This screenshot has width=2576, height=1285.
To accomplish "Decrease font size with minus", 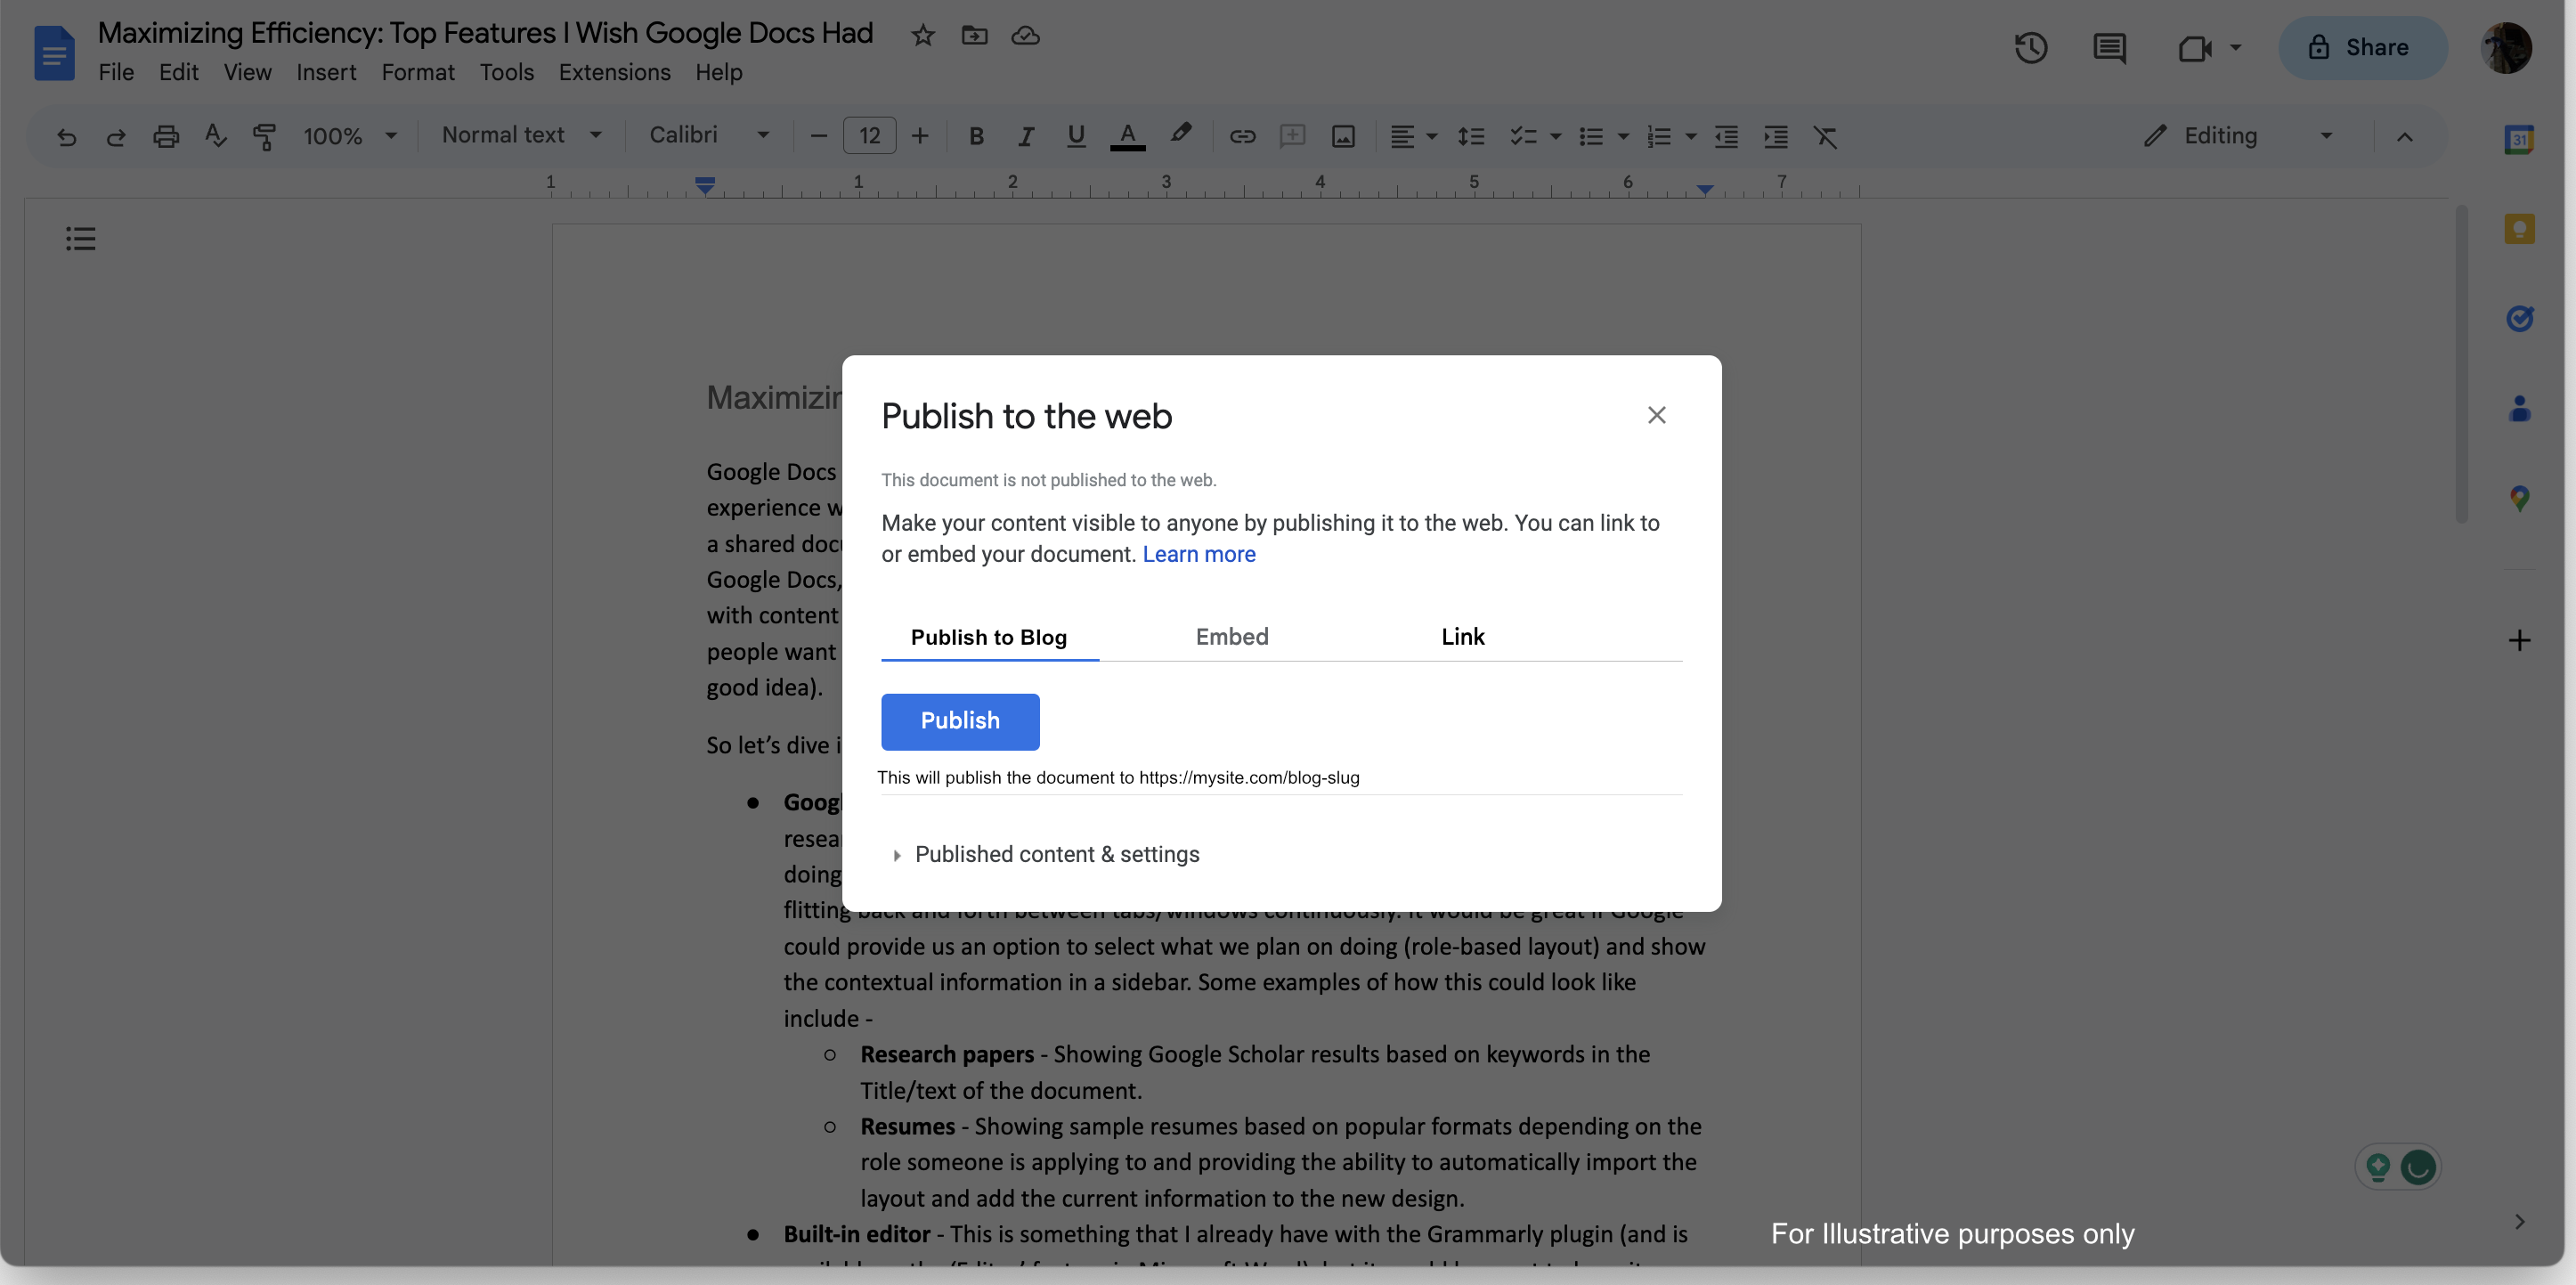I will pyautogui.click(x=818, y=136).
